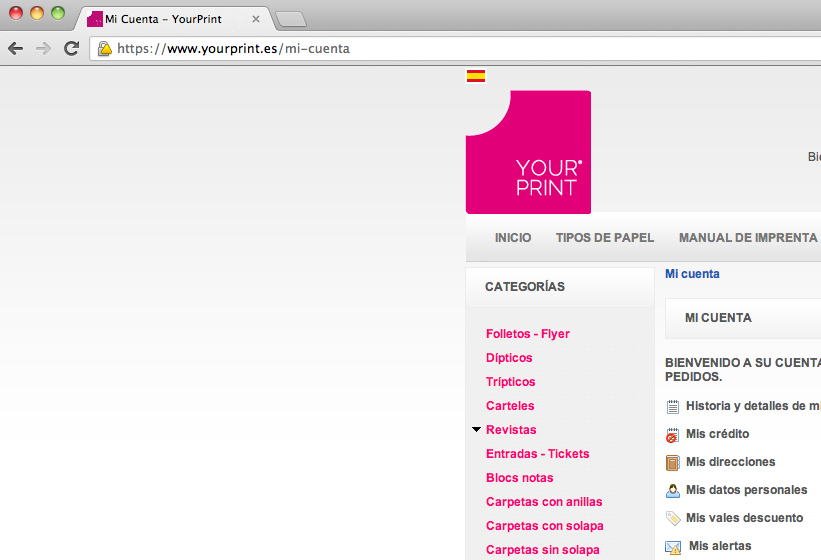Click the YourPrint pink logo
The image size is (821, 560).
coord(528,152)
